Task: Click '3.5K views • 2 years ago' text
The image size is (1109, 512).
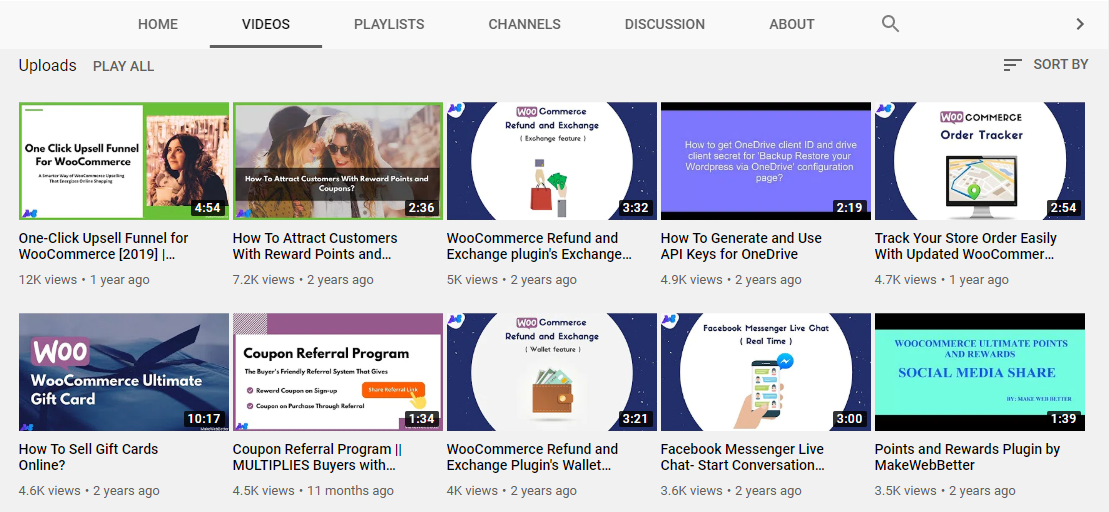Action: 946,491
